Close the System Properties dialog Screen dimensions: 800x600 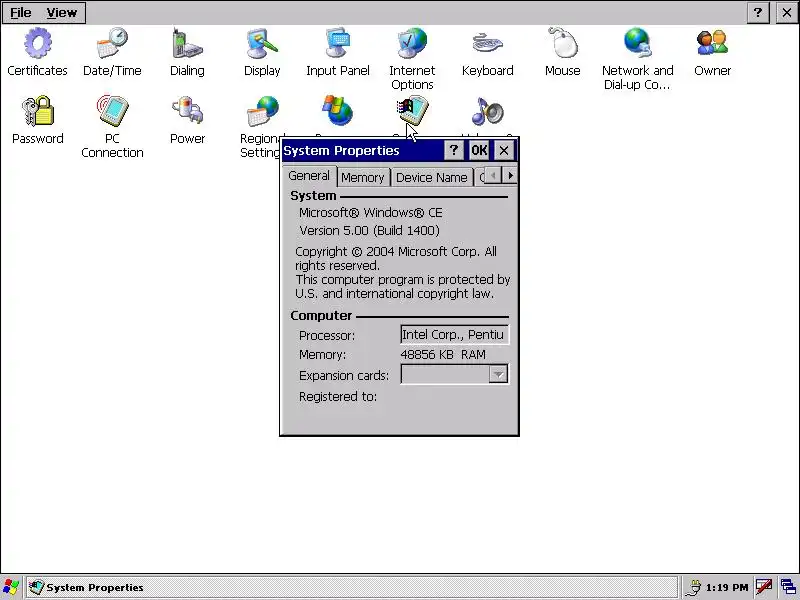click(x=504, y=151)
